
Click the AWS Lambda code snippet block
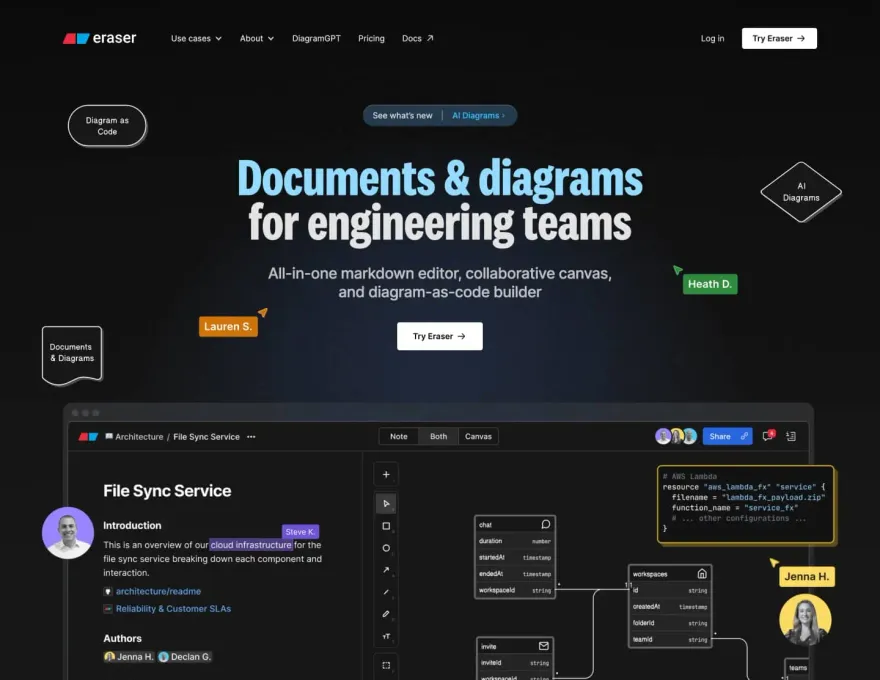tap(745, 504)
